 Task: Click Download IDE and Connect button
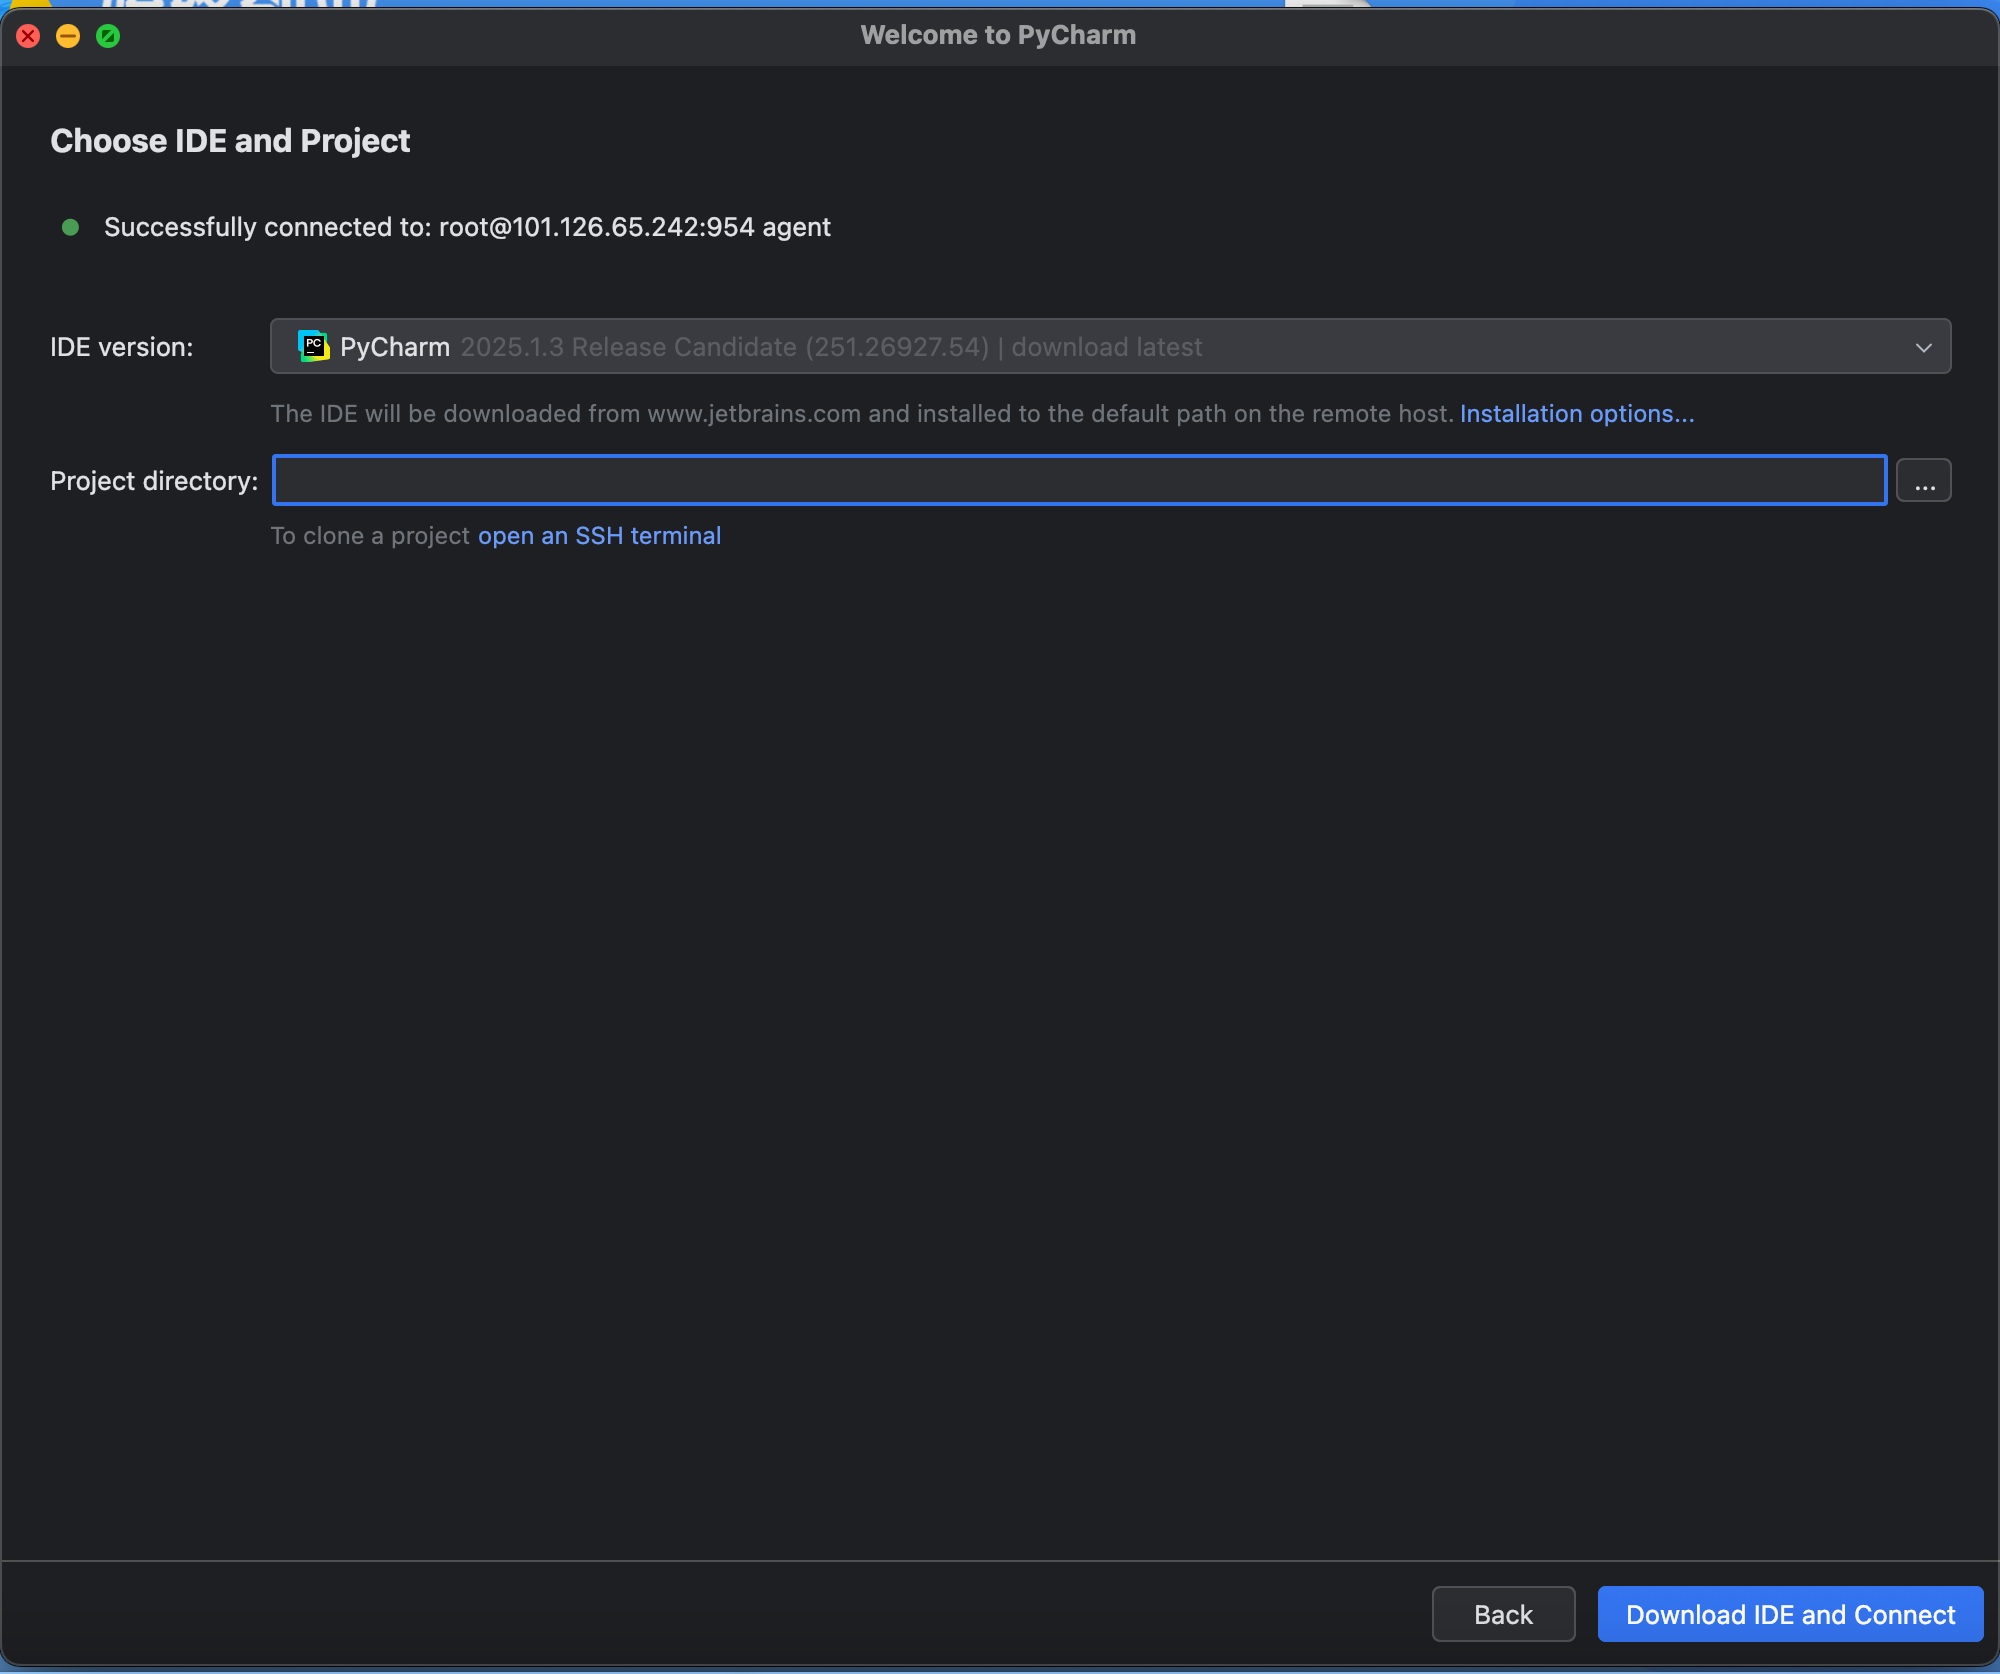coord(1789,1614)
